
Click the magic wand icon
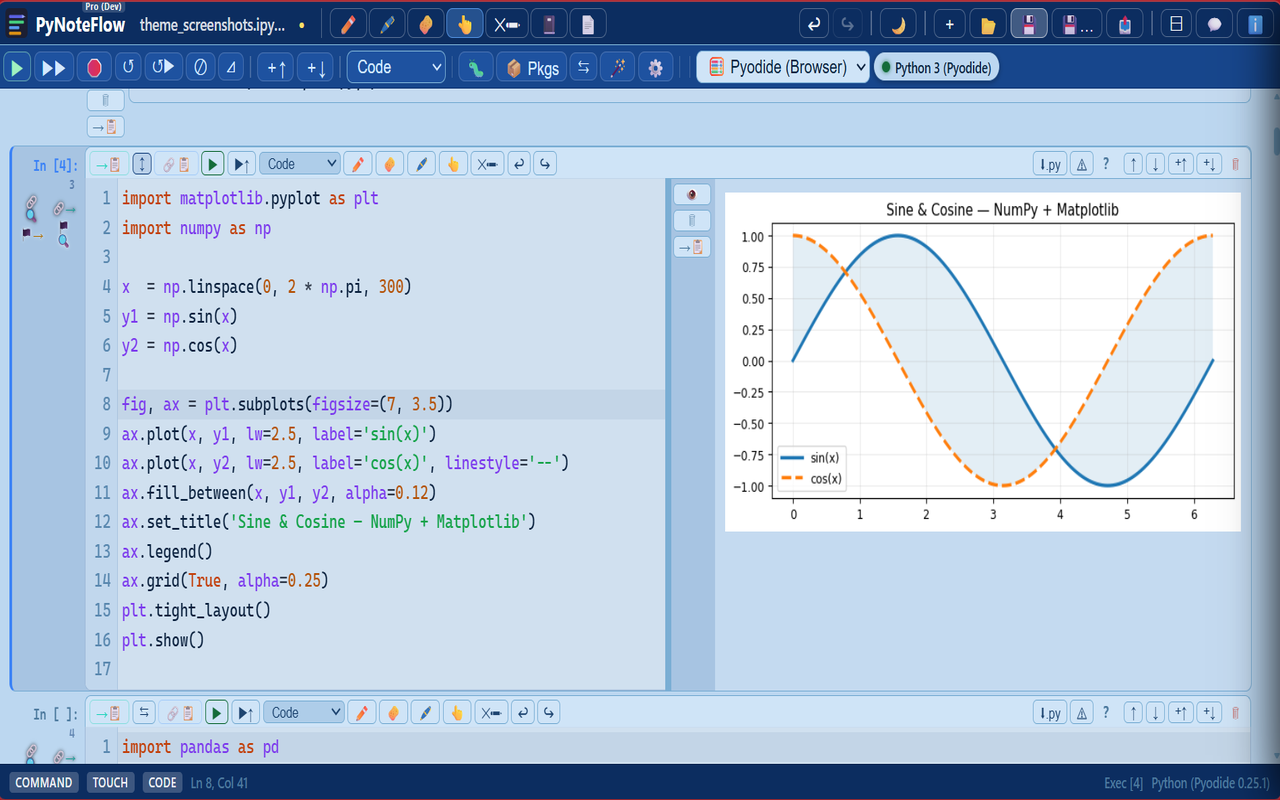tap(619, 67)
